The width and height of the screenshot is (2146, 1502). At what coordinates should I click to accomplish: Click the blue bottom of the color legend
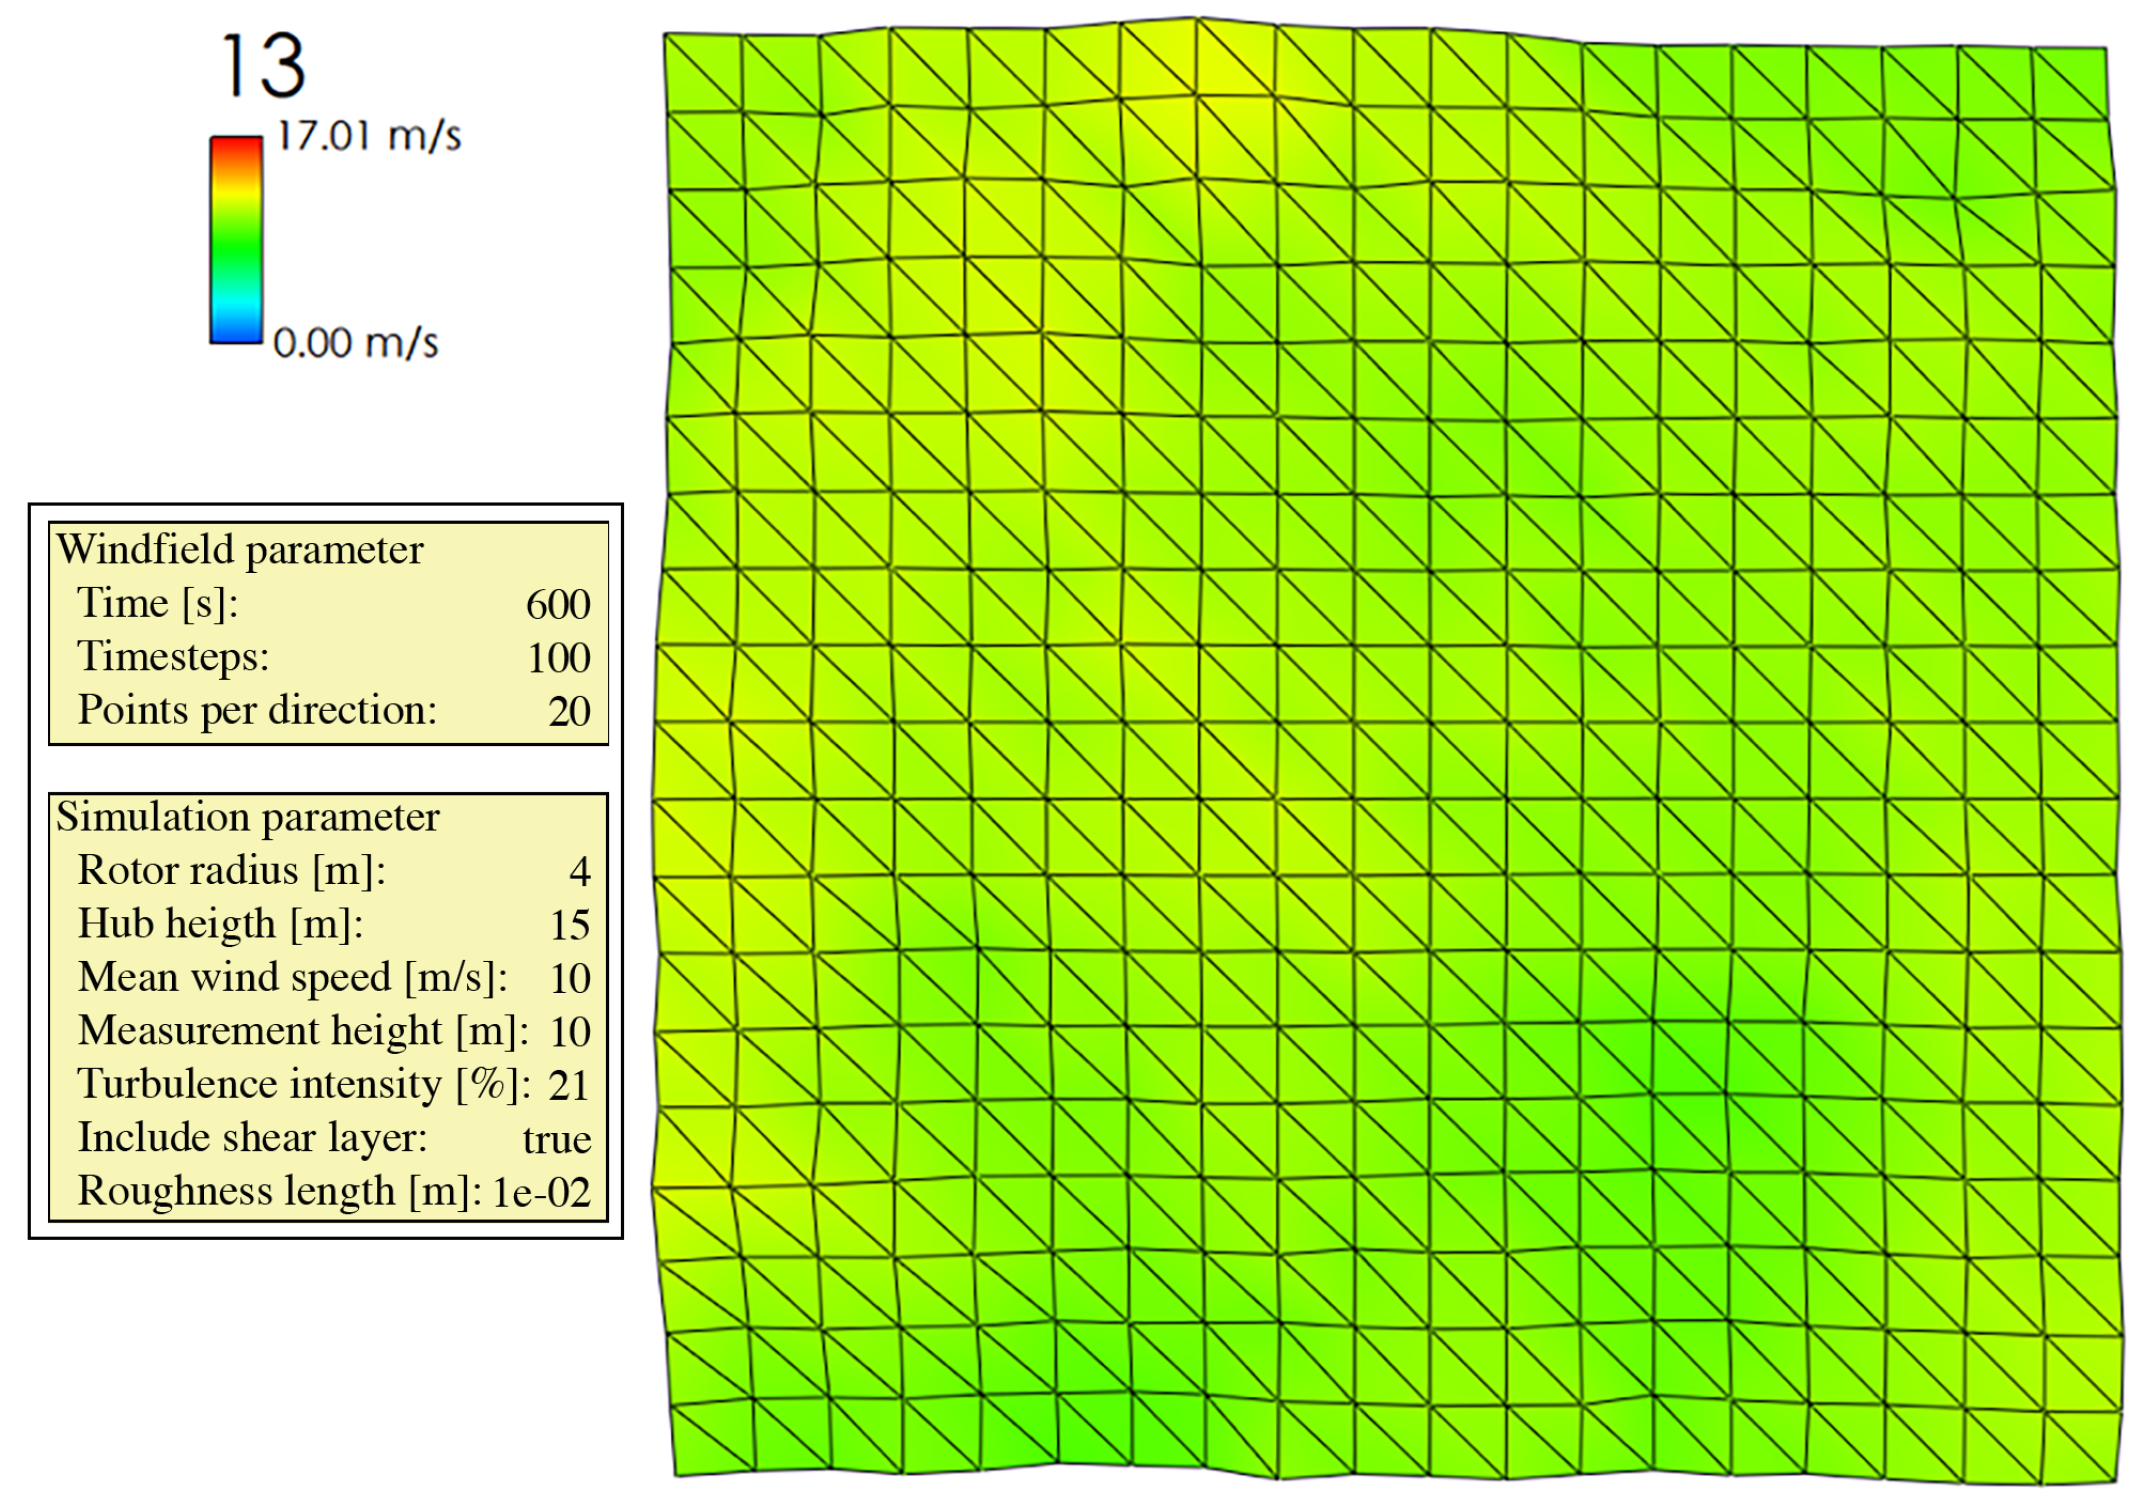coord(236,334)
